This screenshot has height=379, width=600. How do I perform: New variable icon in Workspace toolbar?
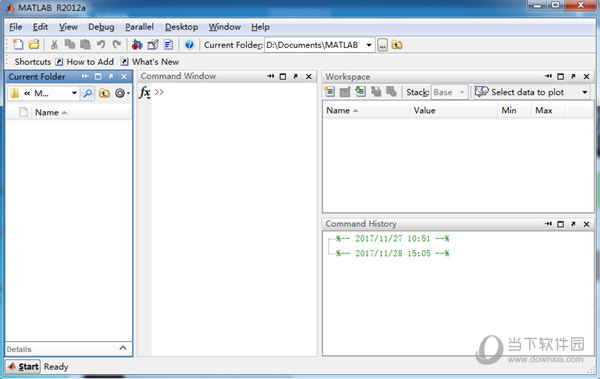[329, 92]
